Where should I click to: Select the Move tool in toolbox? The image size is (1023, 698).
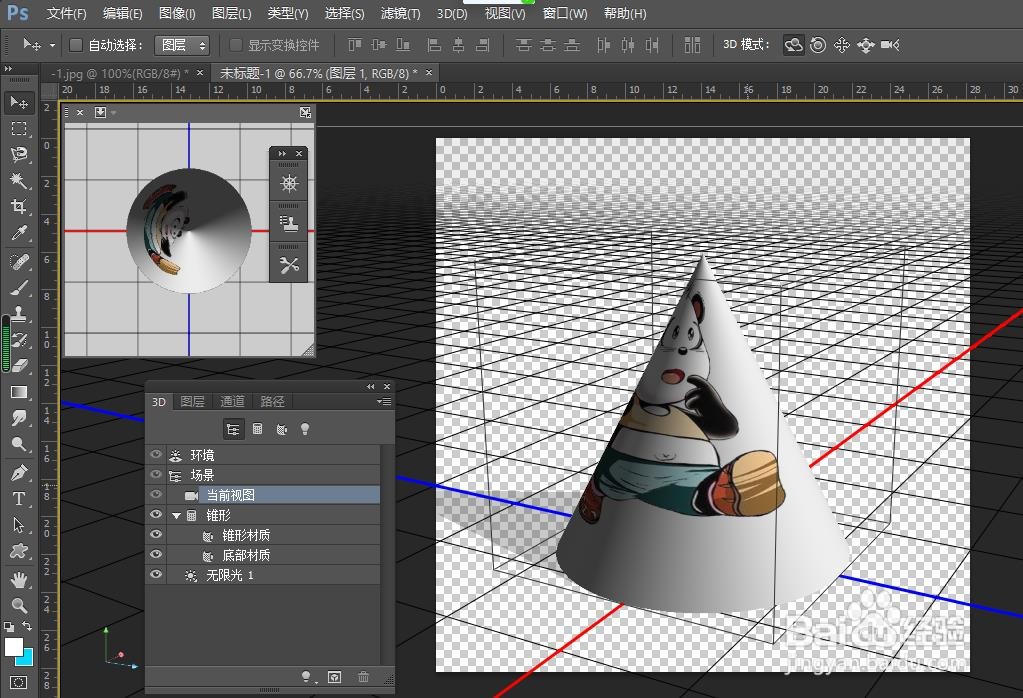coord(19,102)
